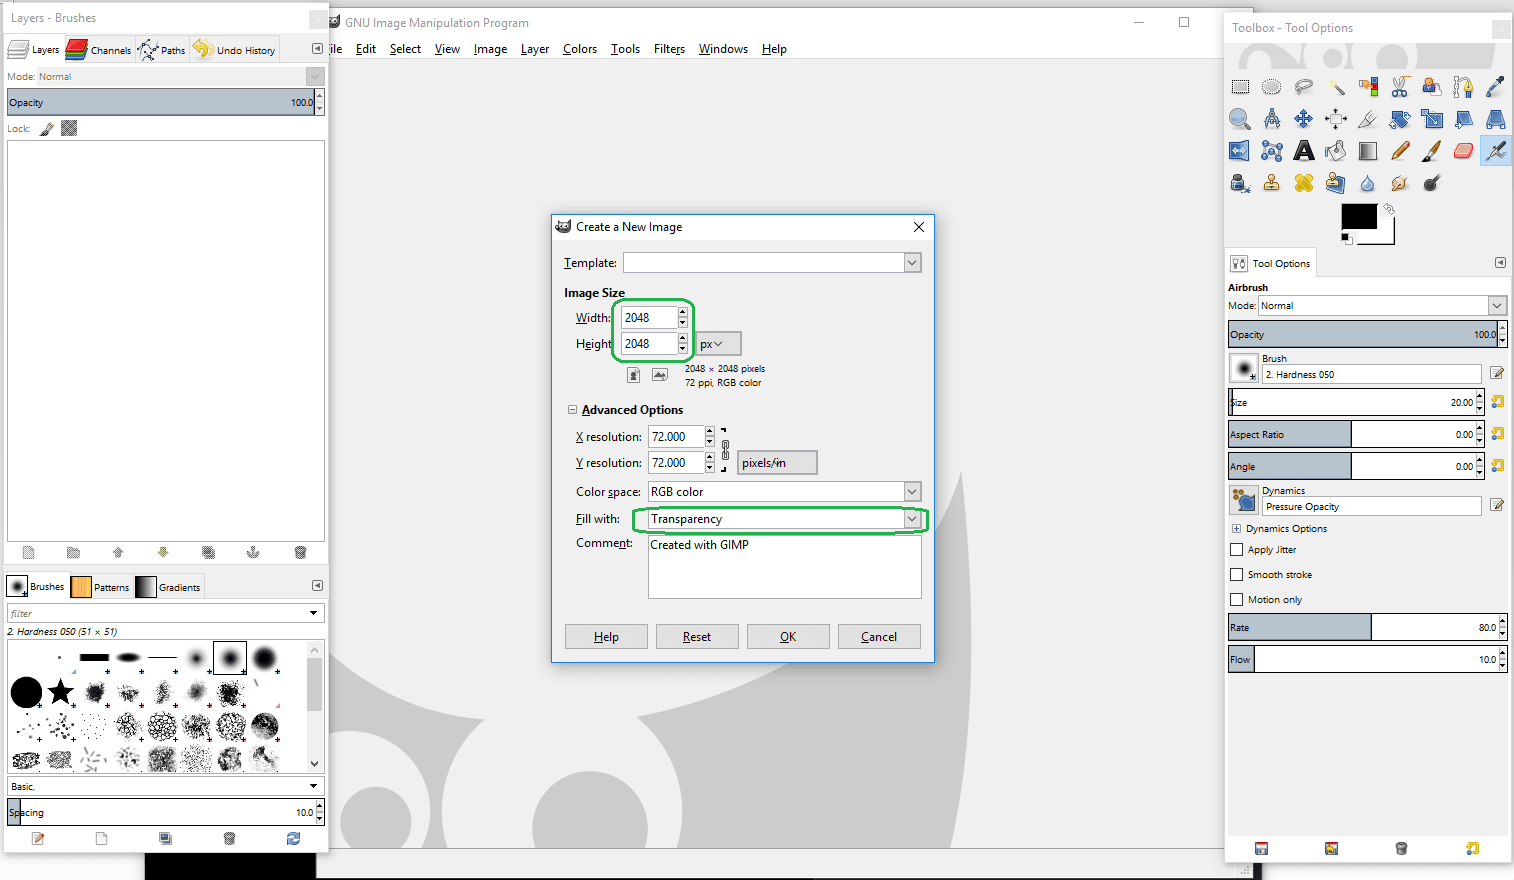Enable the Apply Jitter checkbox
The width and height of the screenshot is (1514, 880).
[x=1237, y=549]
